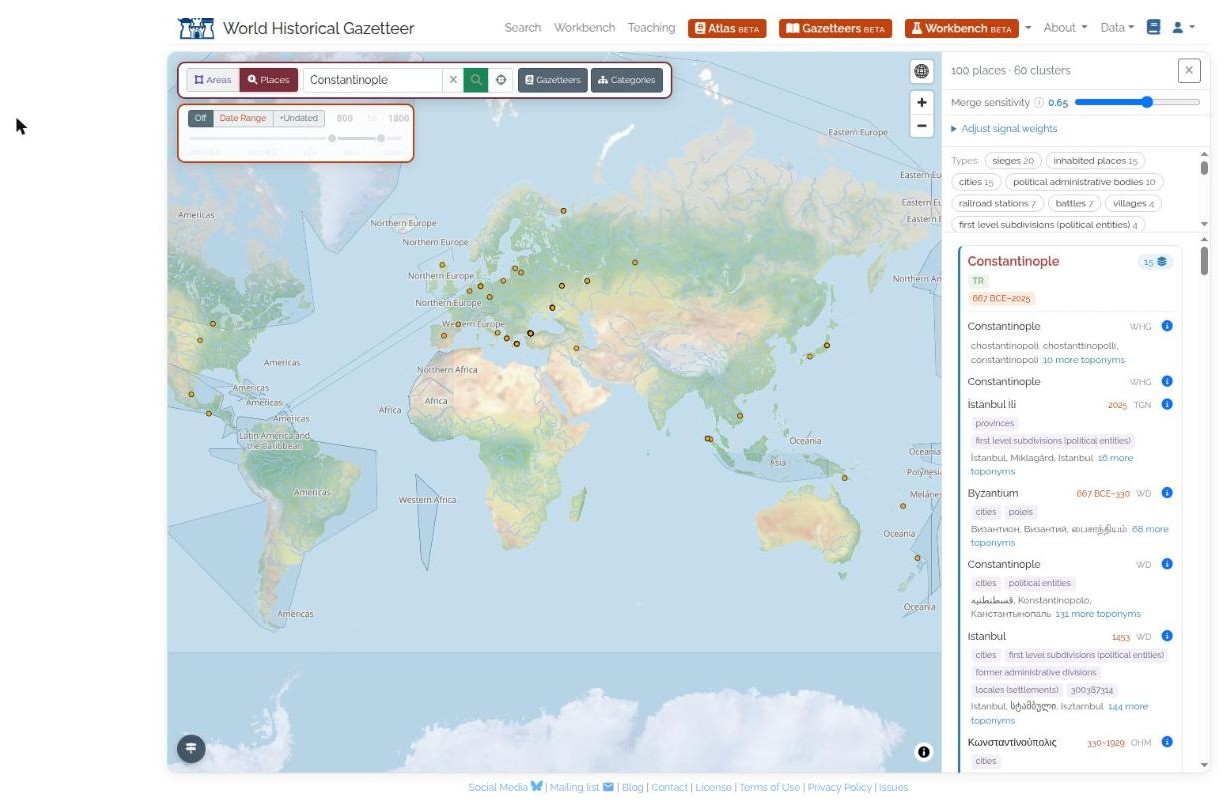Open the Privacy Policy footer link

840,787
